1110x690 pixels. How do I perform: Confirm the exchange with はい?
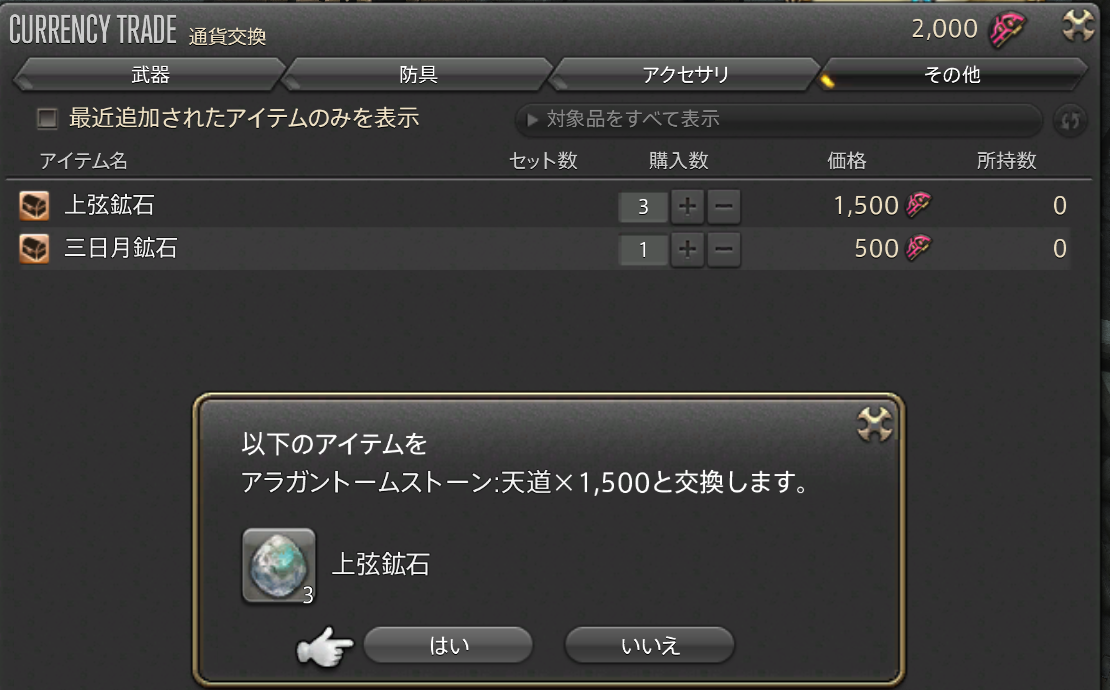coord(448,645)
